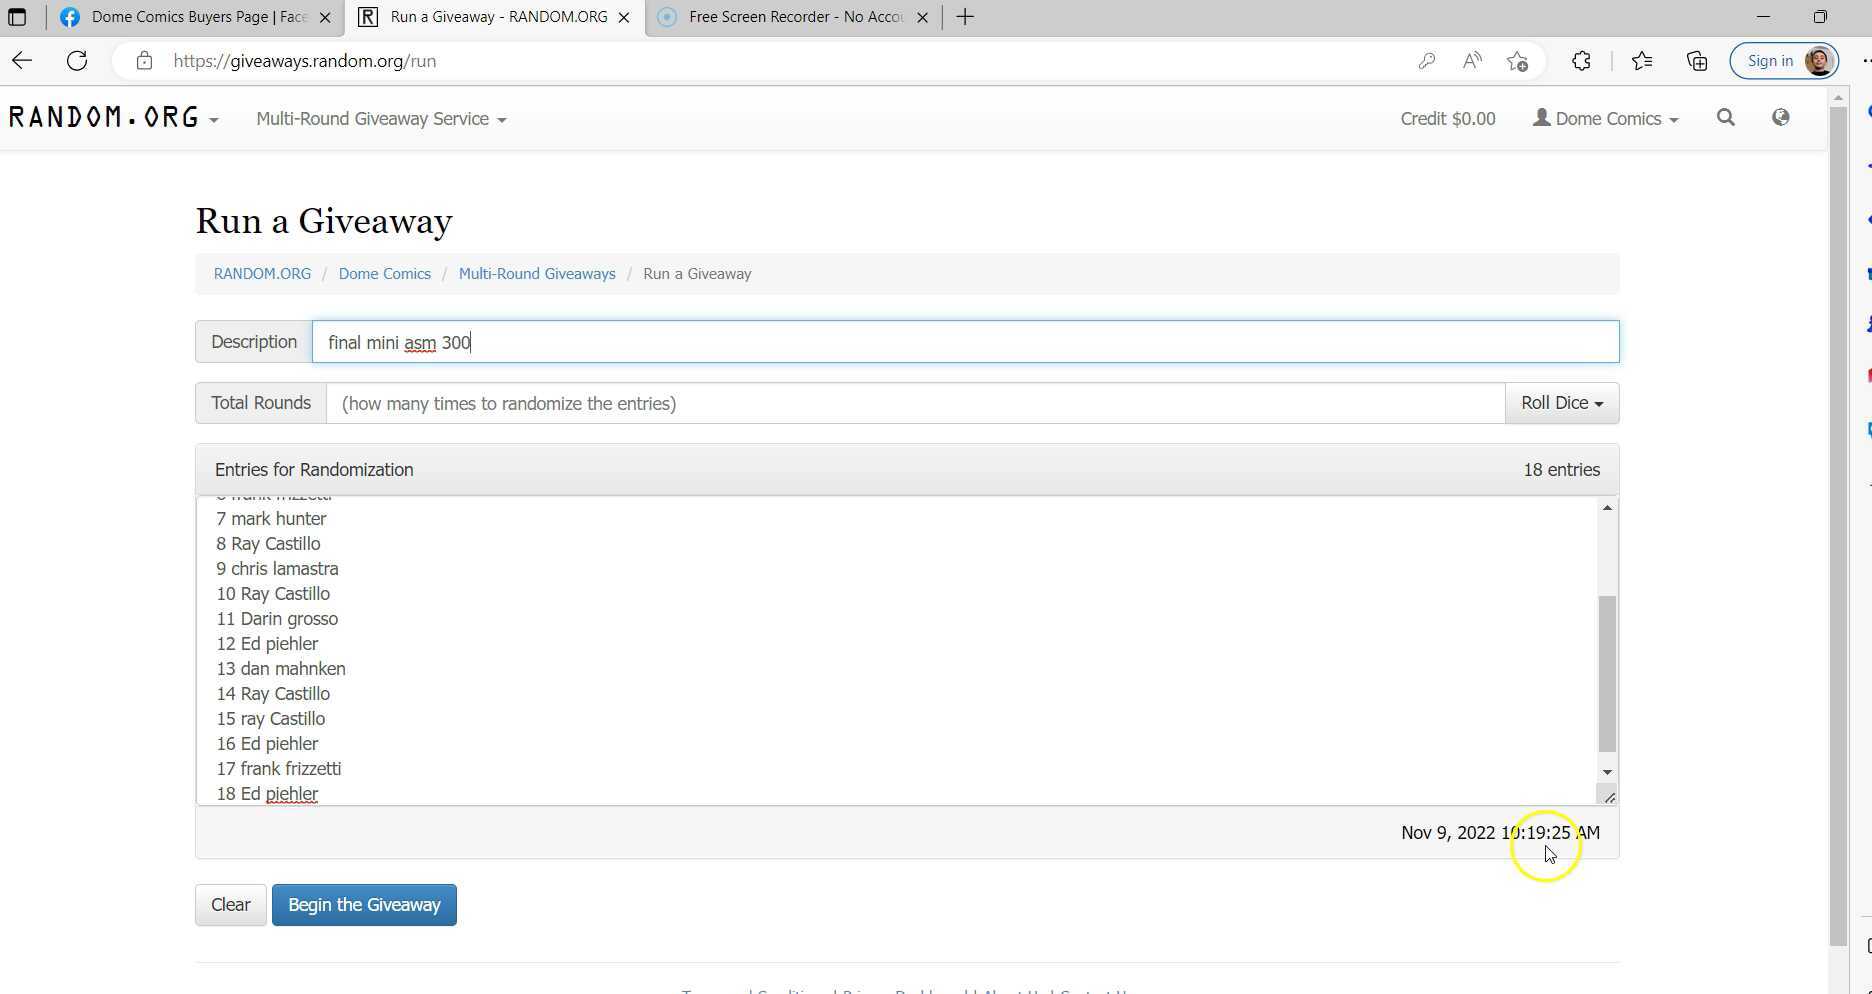Open Dome Comics breadcrumb link
1872x994 pixels.
[x=385, y=274]
